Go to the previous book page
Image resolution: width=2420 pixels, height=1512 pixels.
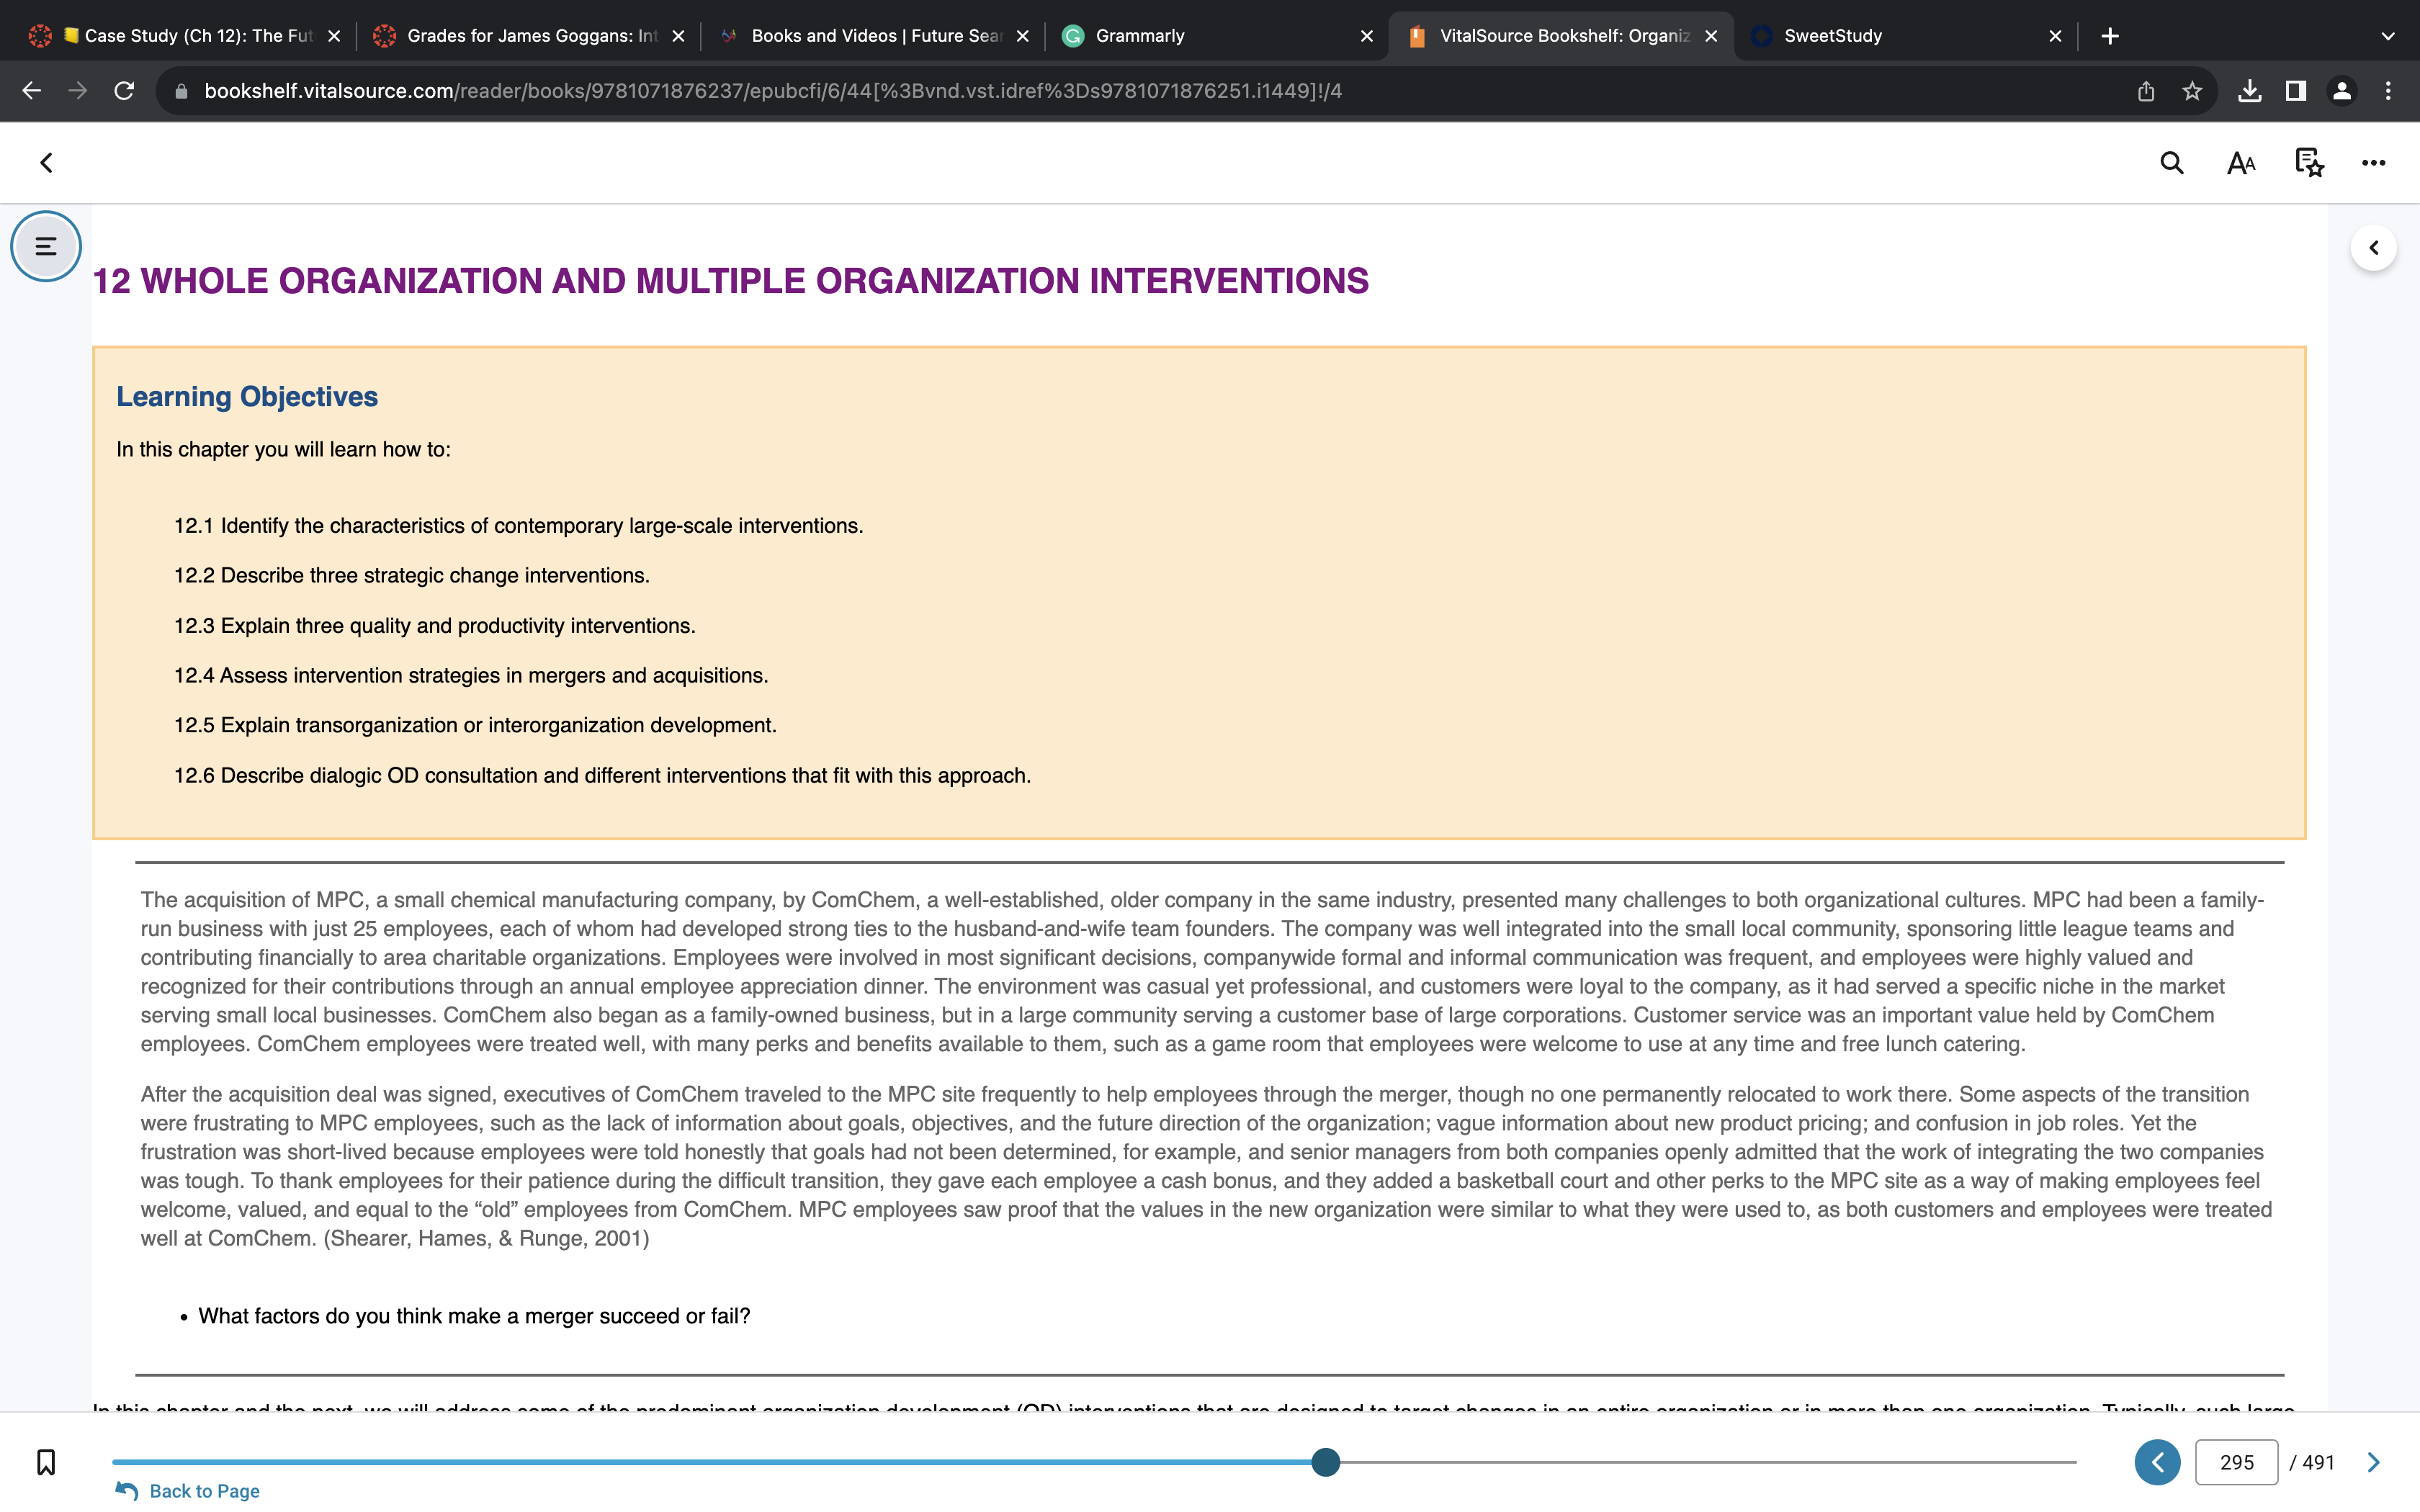pyautogui.click(x=2157, y=1462)
